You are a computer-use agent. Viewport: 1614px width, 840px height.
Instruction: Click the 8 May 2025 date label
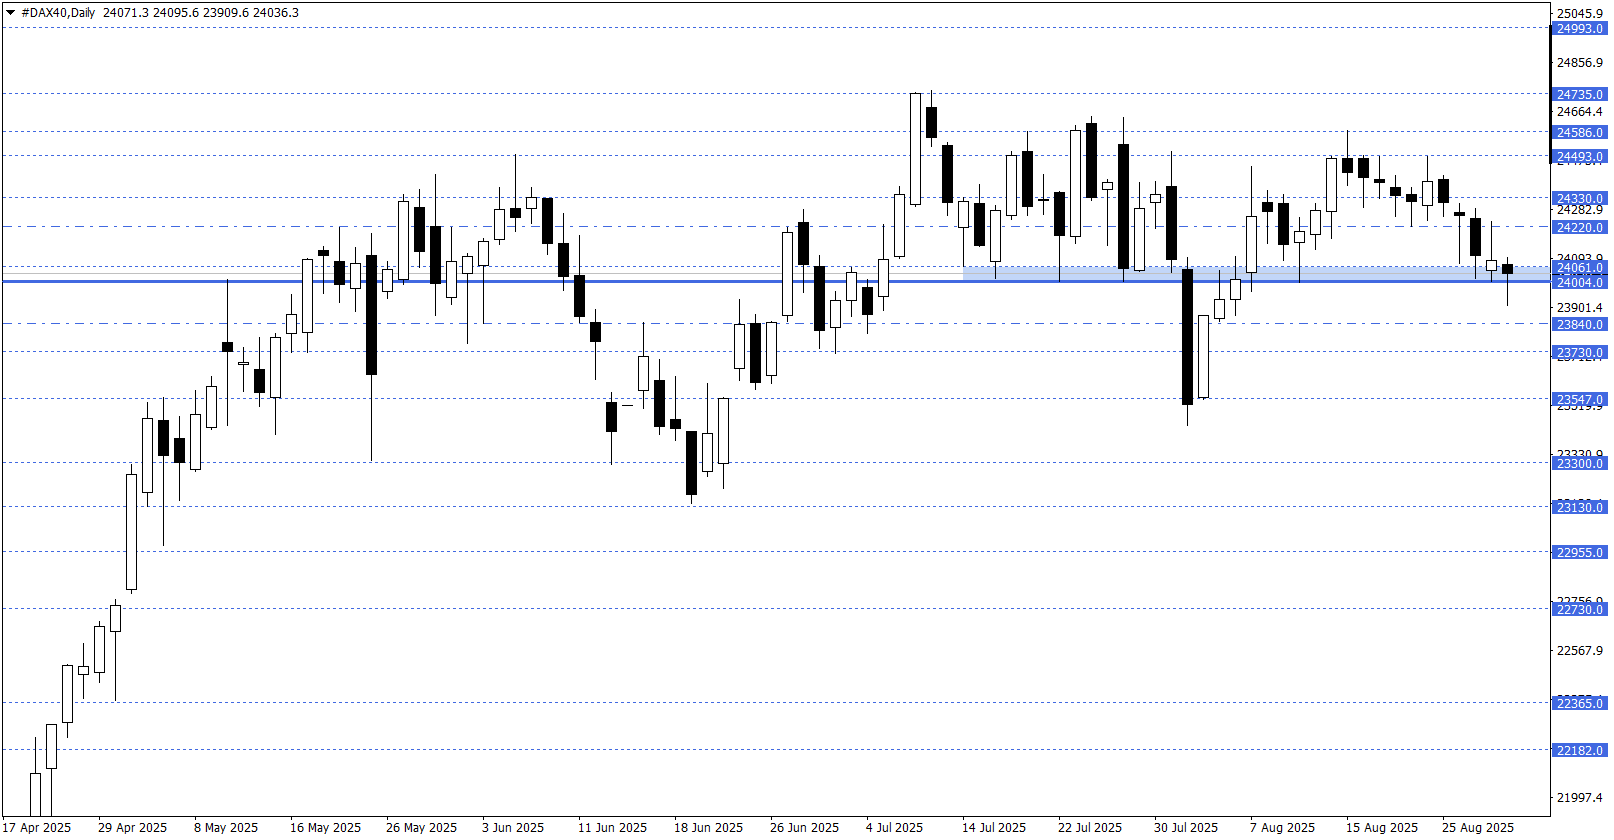226,828
